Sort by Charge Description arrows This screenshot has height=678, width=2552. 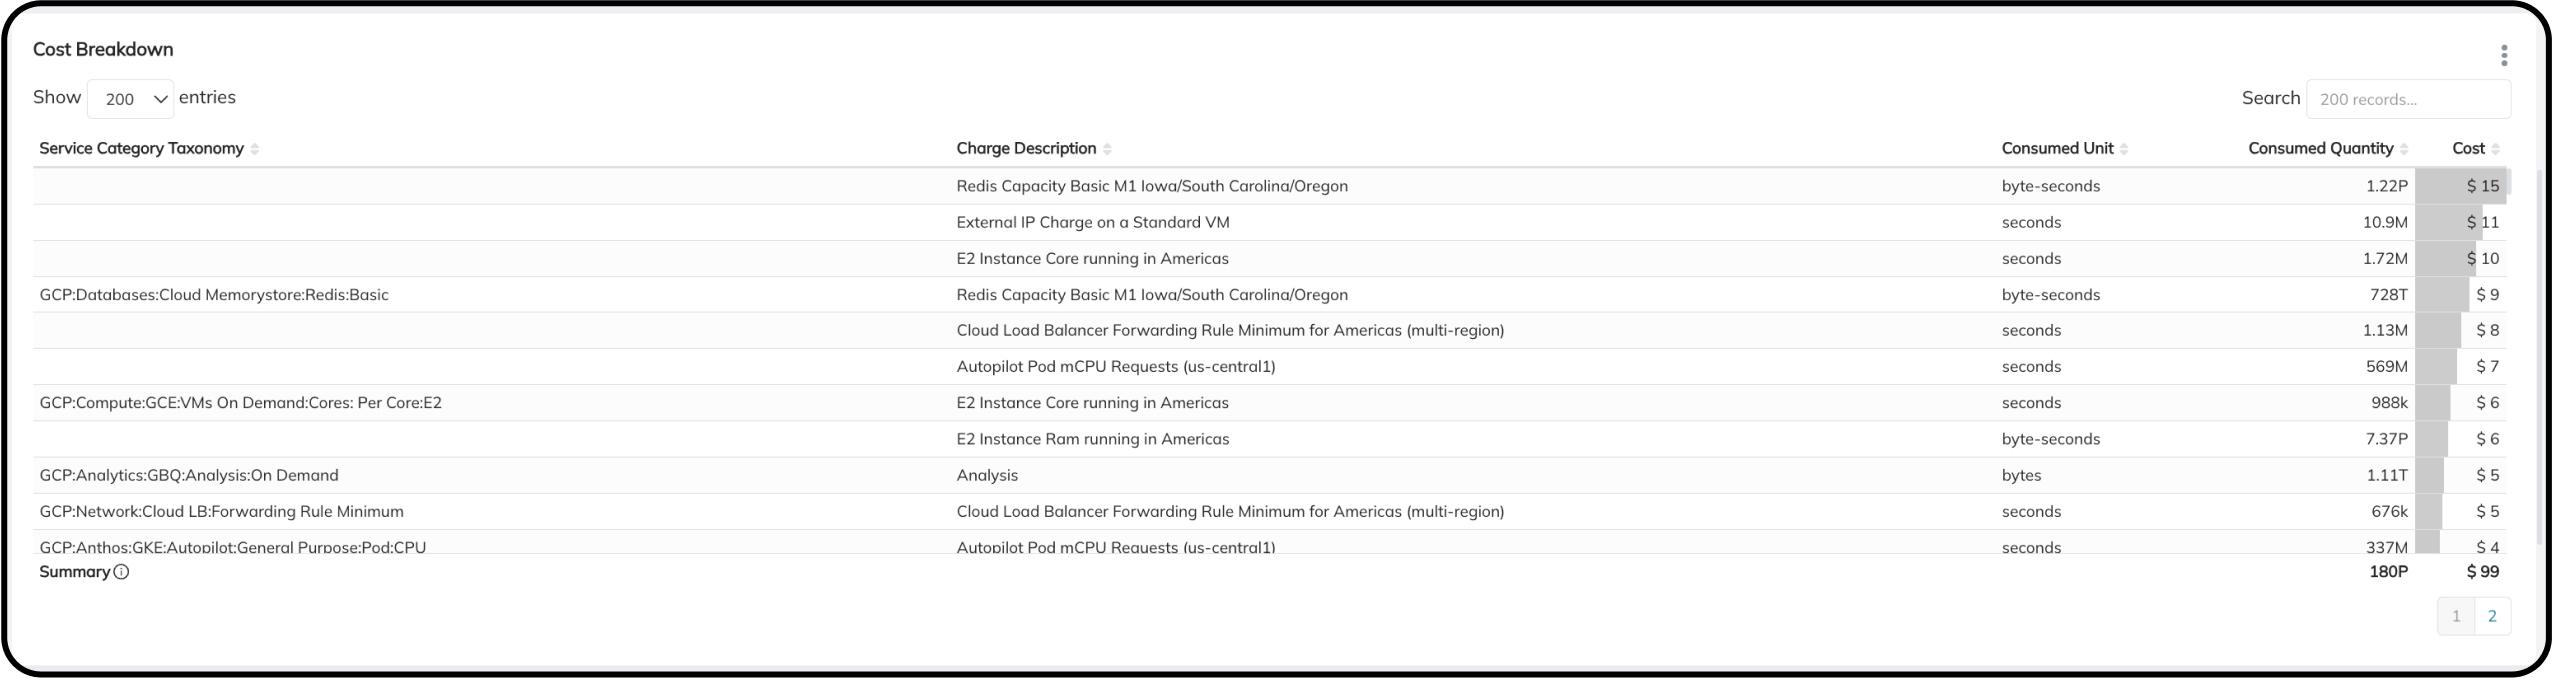click(1107, 149)
